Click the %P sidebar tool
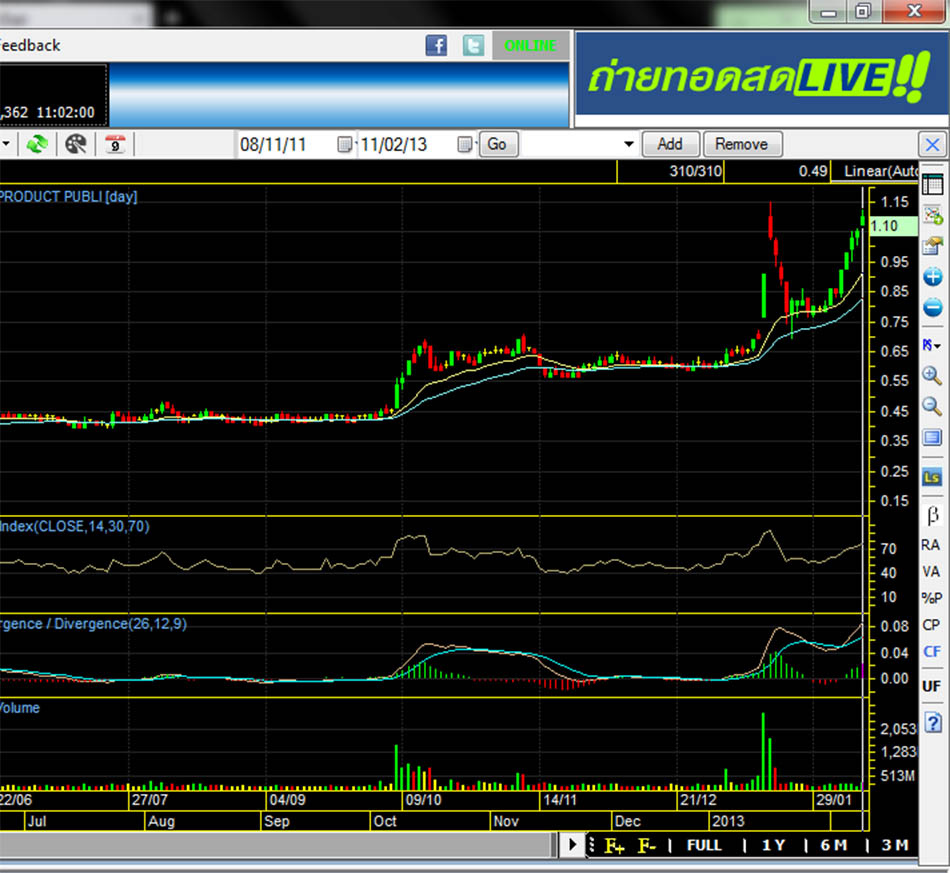 click(x=931, y=598)
